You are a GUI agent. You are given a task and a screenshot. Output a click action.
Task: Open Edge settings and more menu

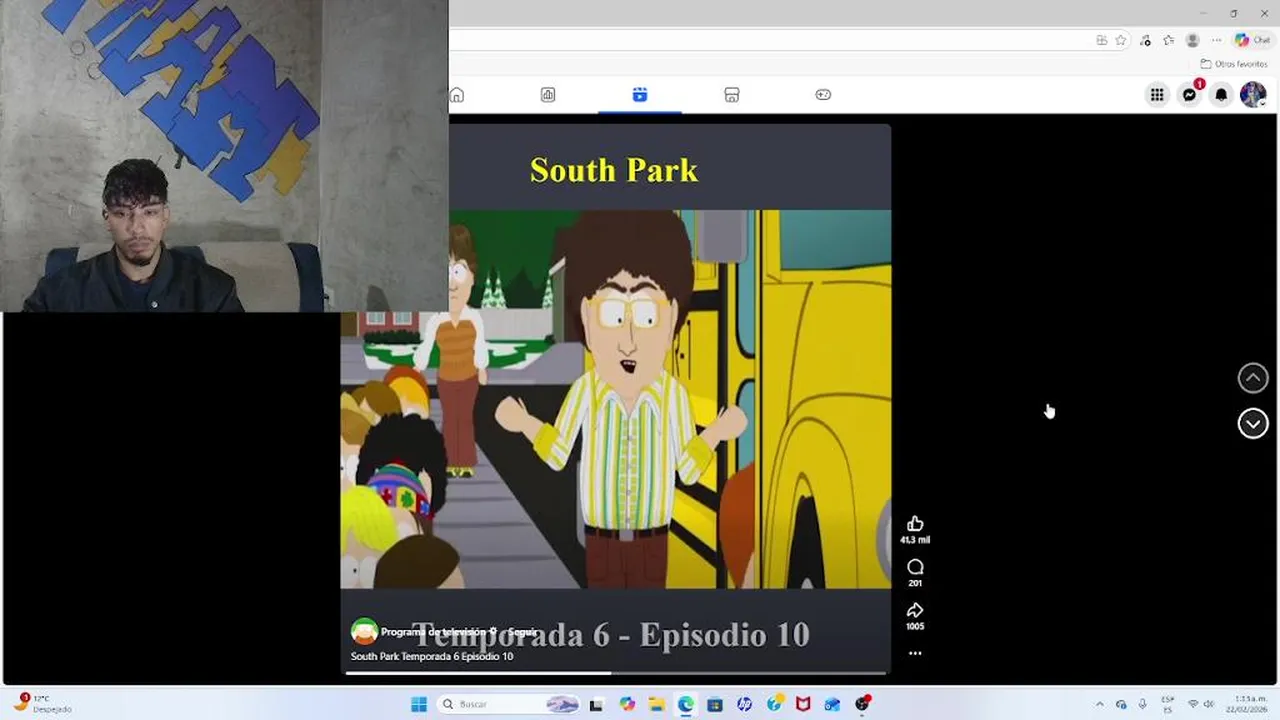pos(1216,40)
